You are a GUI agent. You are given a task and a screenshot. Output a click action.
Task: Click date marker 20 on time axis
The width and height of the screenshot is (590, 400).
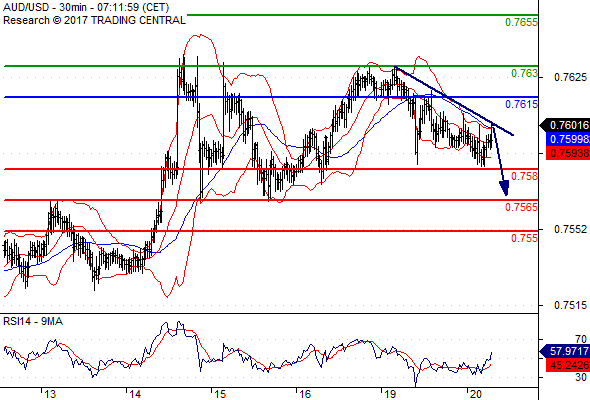coord(476,394)
